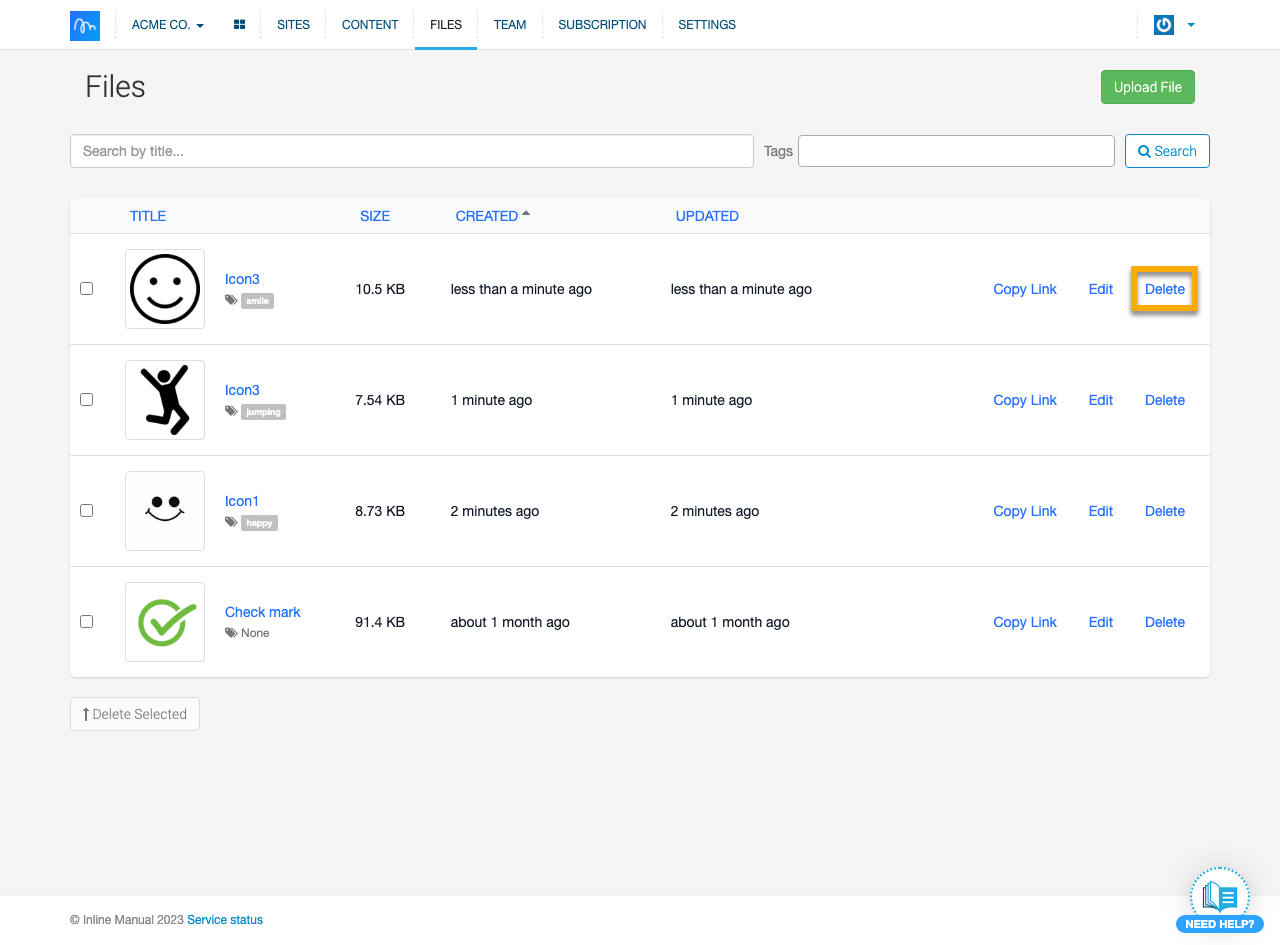The image size is (1280, 945).
Task: Switch to the Content tab
Action: [x=370, y=25]
